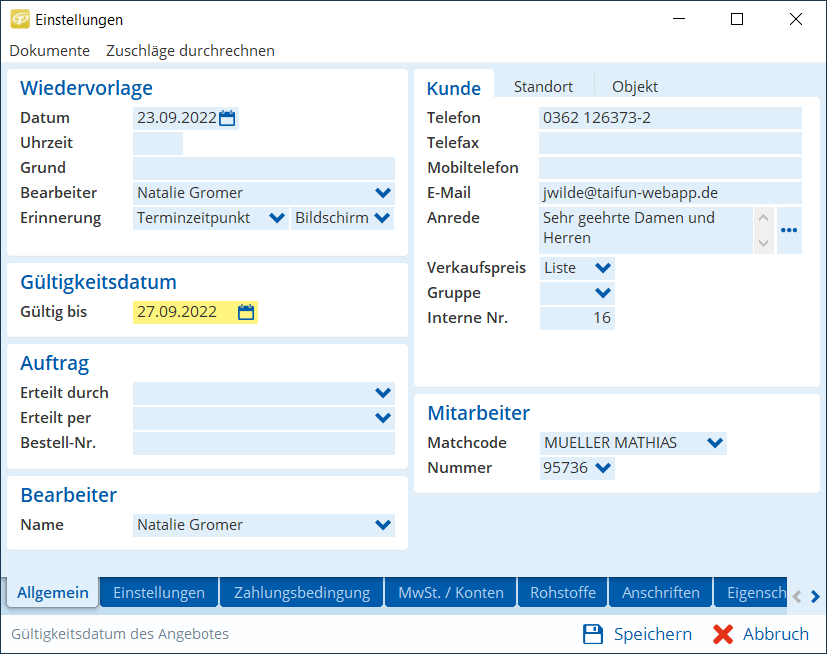Expand the Verkaufspreis Liste dropdown
This screenshot has height=654, width=827.
(602, 268)
